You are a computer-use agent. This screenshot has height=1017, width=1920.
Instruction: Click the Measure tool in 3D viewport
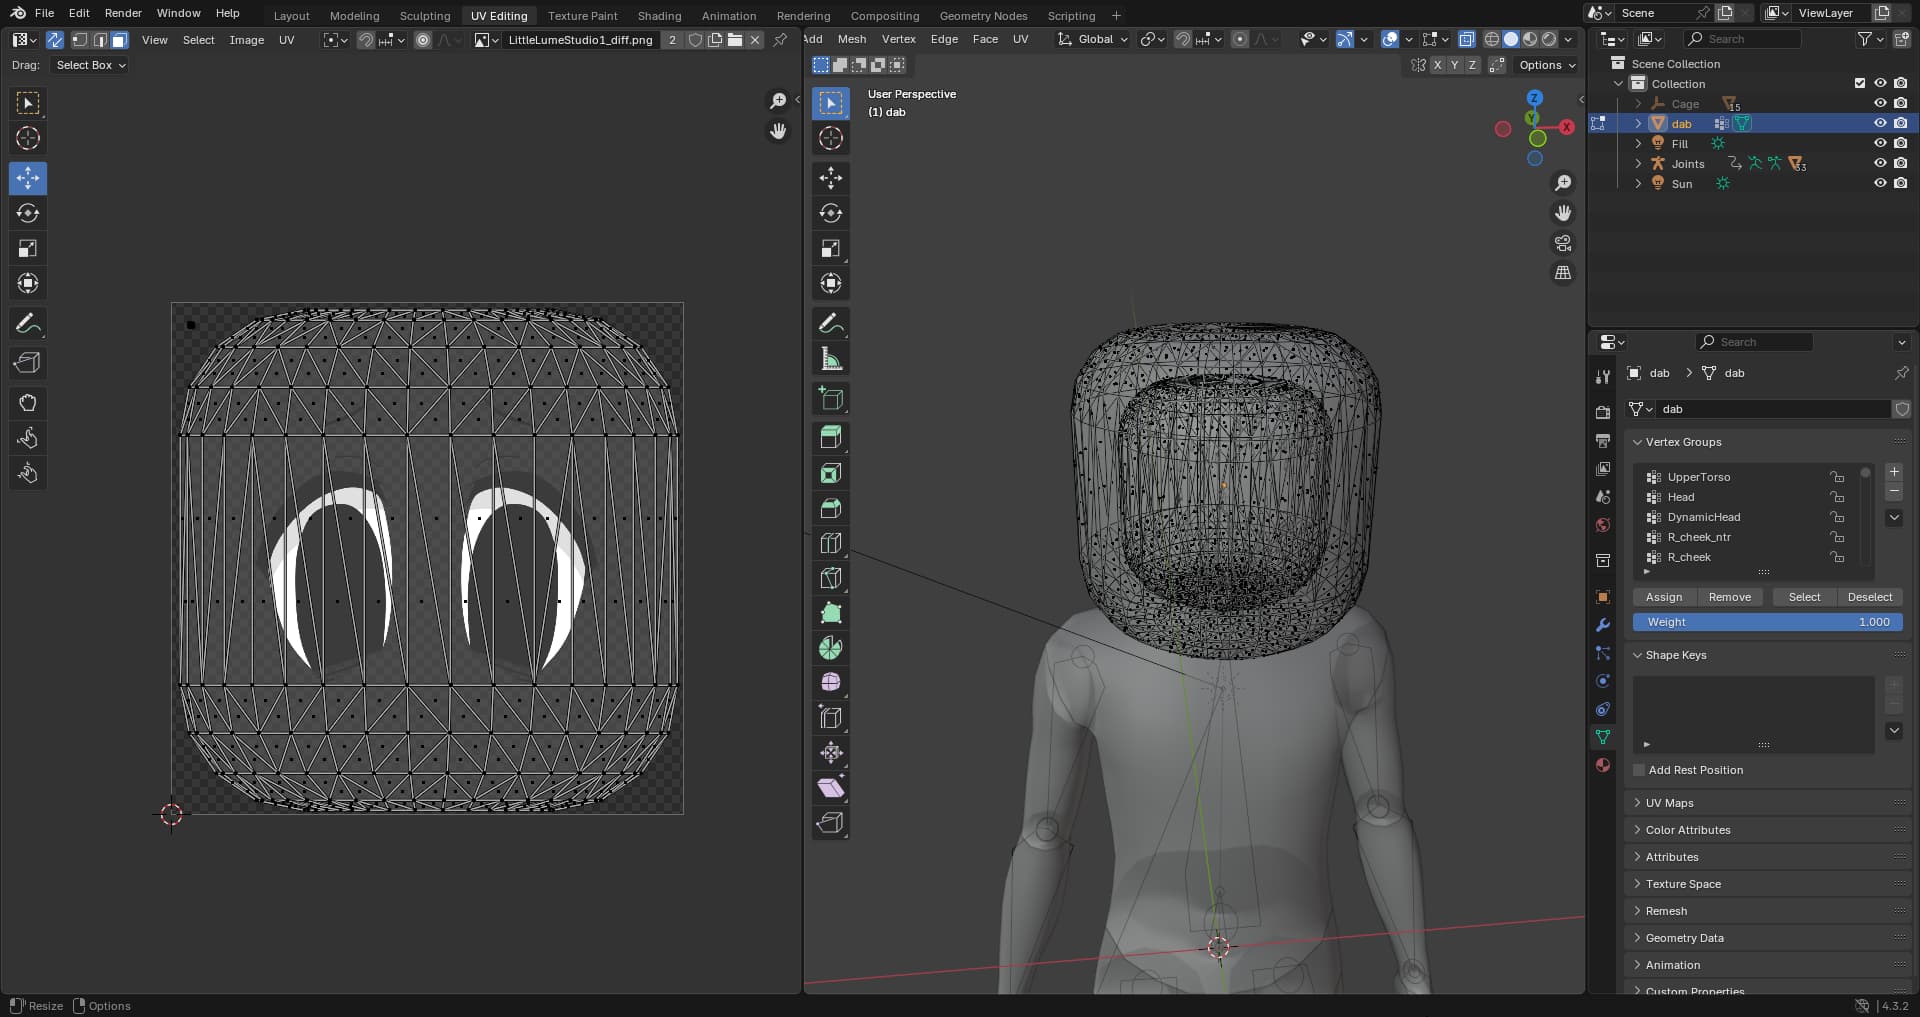(x=830, y=359)
